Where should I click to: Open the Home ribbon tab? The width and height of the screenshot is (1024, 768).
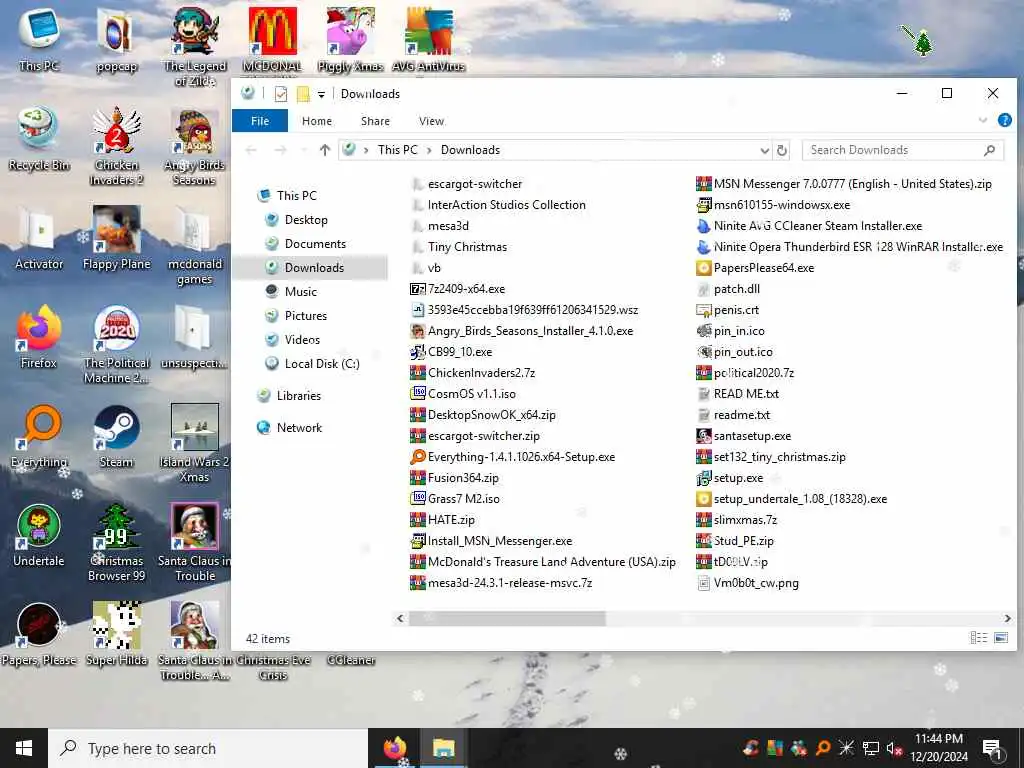pos(317,121)
